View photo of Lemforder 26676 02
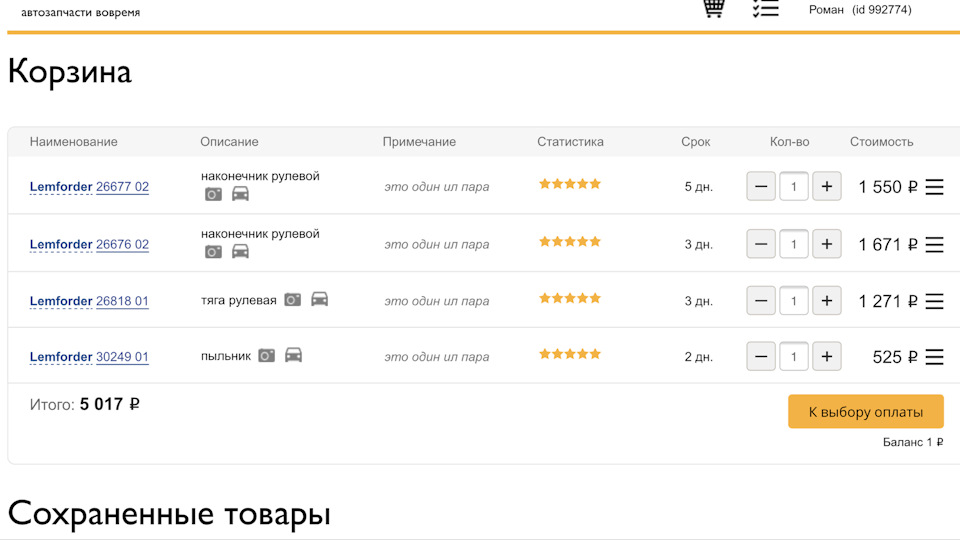Image resolution: width=960 pixels, height=540 pixels. (213, 252)
